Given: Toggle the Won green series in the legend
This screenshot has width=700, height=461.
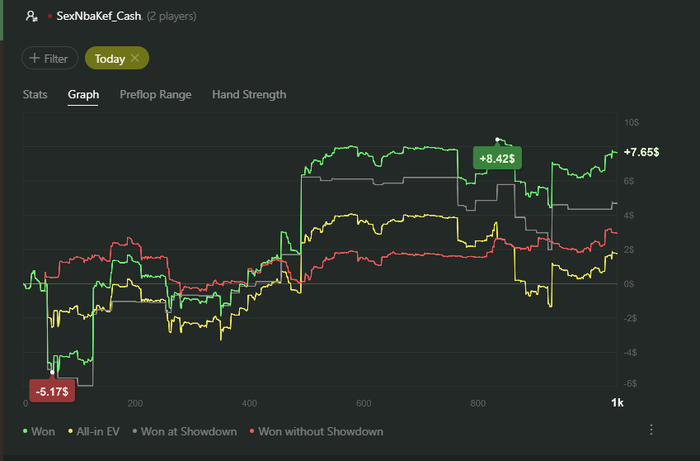Looking at the screenshot, I should tap(39, 432).
